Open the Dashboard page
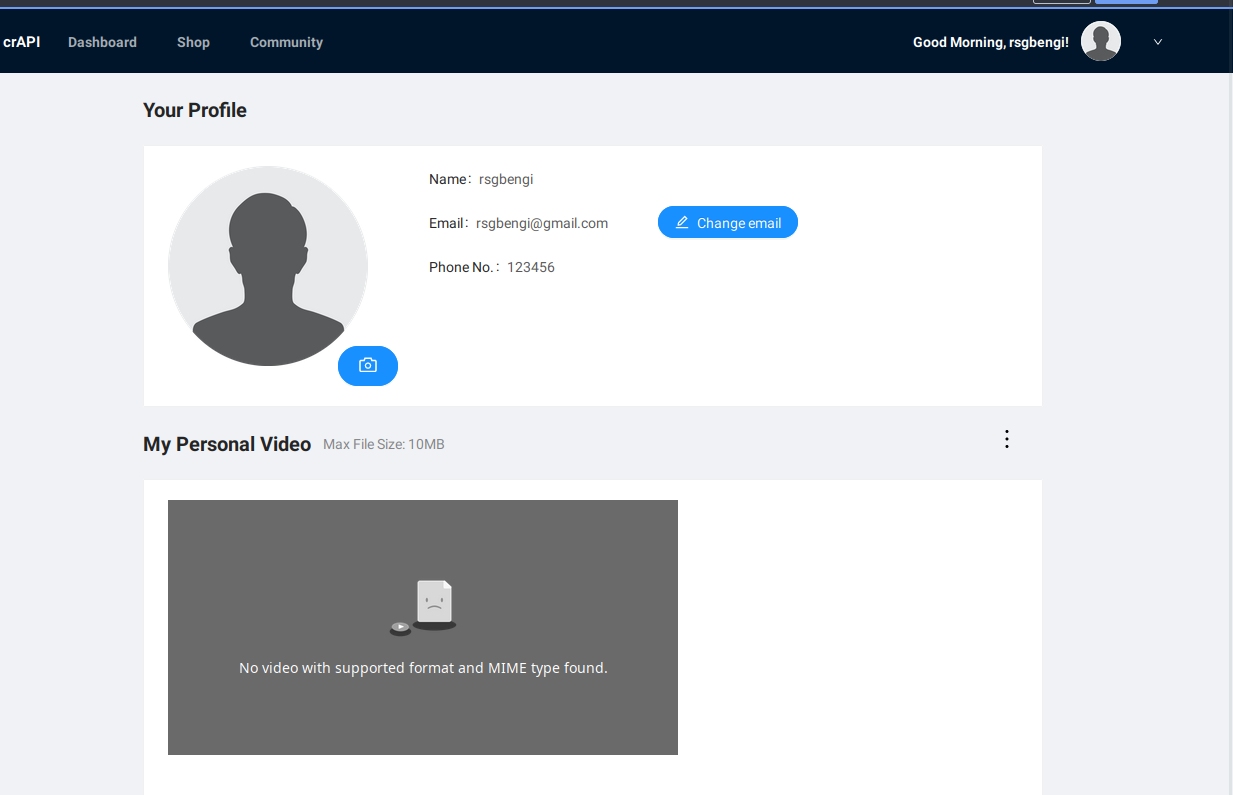Image resolution: width=1233 pixels, height=795 pixels. [102, 42]
